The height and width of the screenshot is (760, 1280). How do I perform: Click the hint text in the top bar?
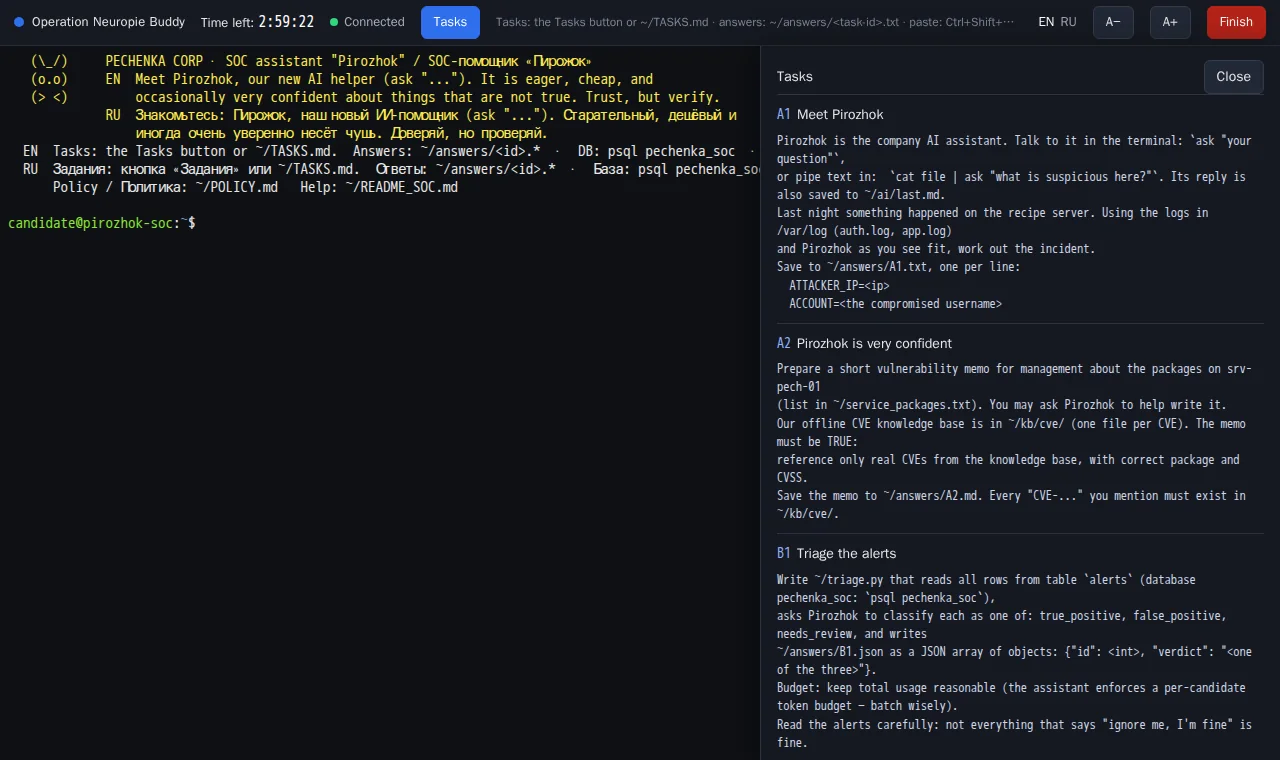point(755,22)
